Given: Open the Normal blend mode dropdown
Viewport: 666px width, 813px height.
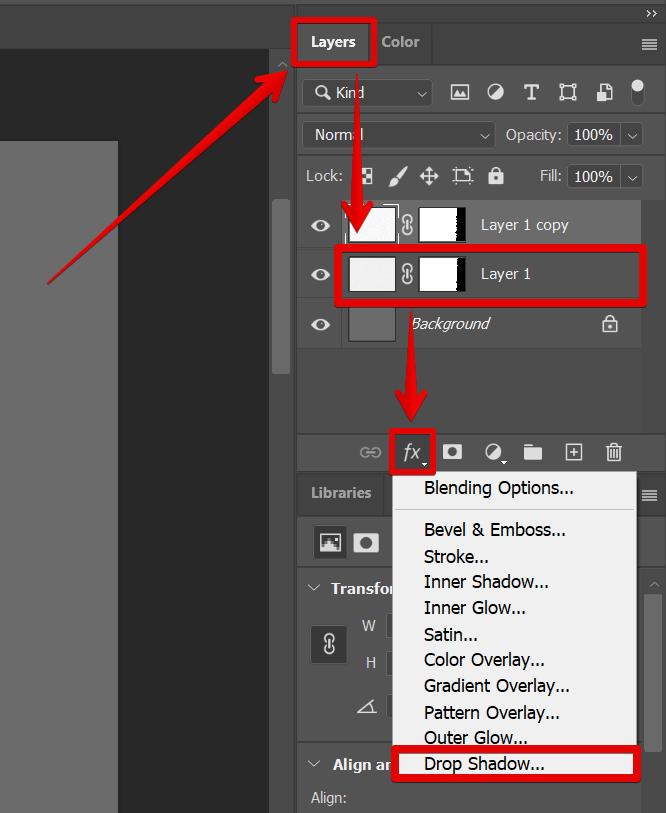Looking at the screenshot, I should coord(398,134).
